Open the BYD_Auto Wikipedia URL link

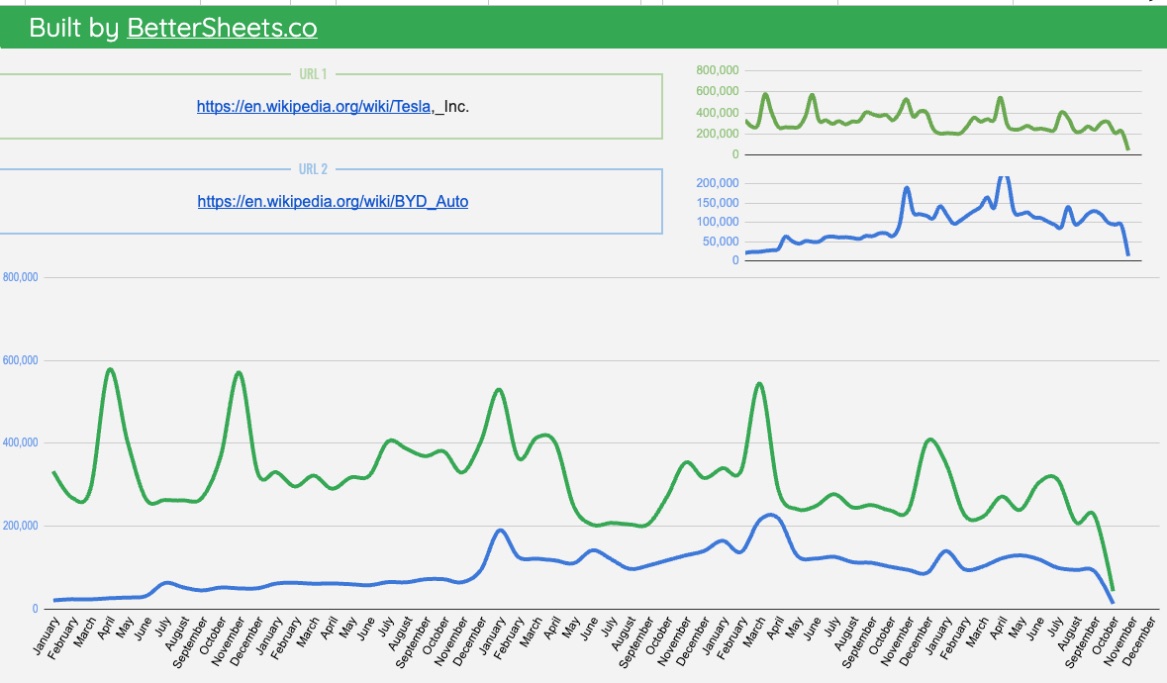(333, 202)
